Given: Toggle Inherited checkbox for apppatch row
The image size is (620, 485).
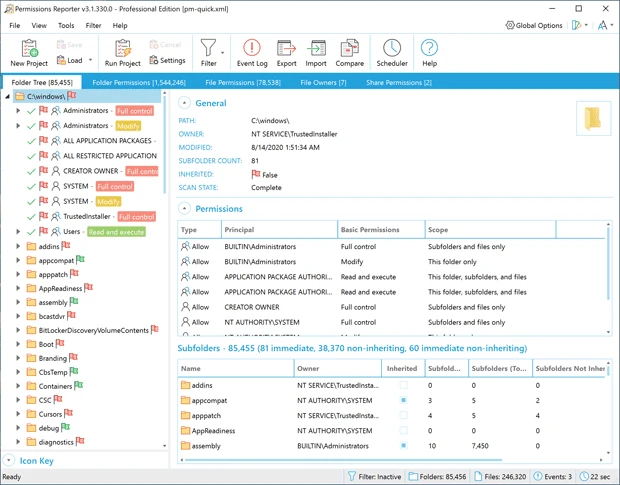Looking at the screenshot, I should (402, 416).
